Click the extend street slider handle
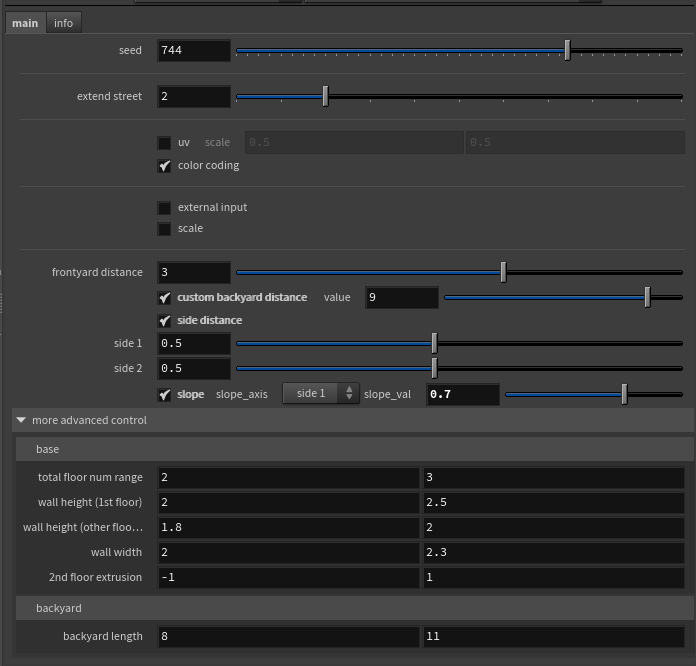The image size is (696, 666). (325, 96)
